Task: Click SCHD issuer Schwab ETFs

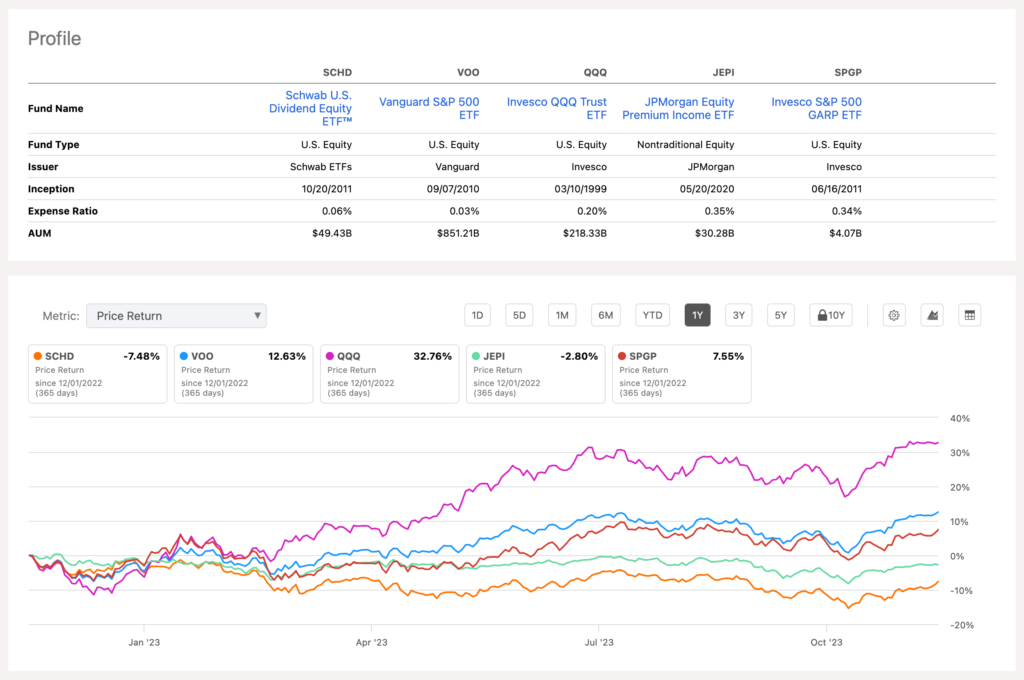Action: click(321, 167)
